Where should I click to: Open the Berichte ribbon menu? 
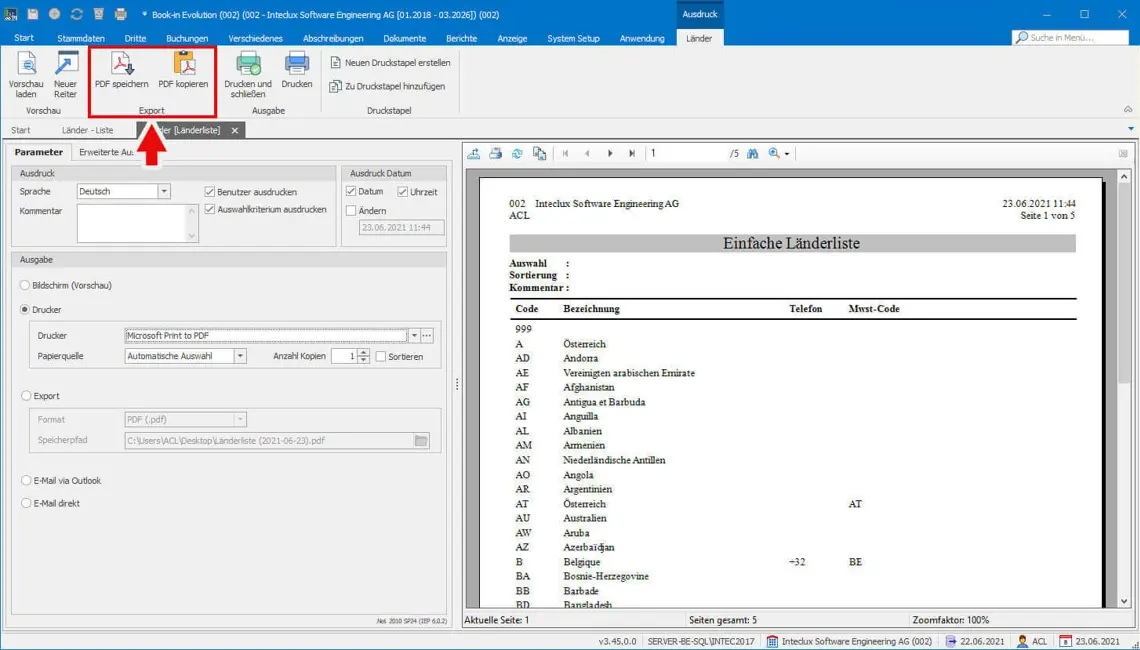(x=461, y=38)
